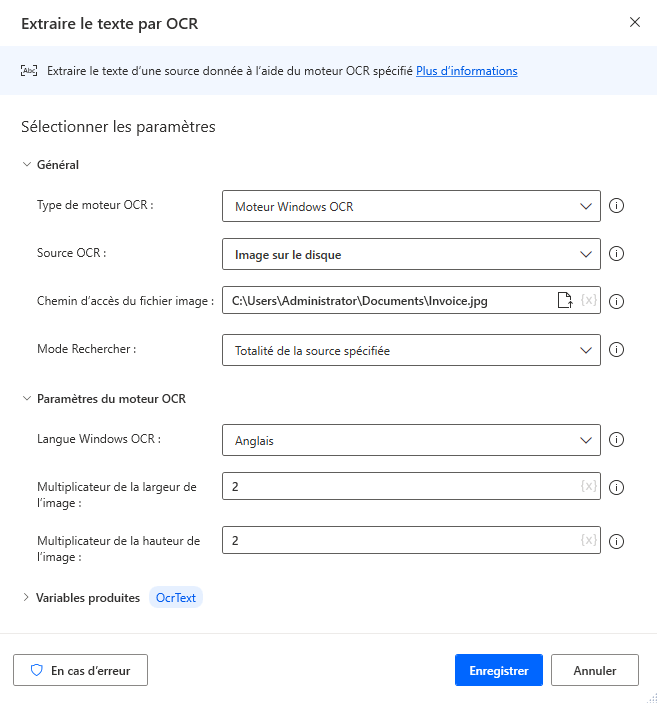Click info icon next to Mode Rechercher

pyautogui.click(x=617, y=350)
